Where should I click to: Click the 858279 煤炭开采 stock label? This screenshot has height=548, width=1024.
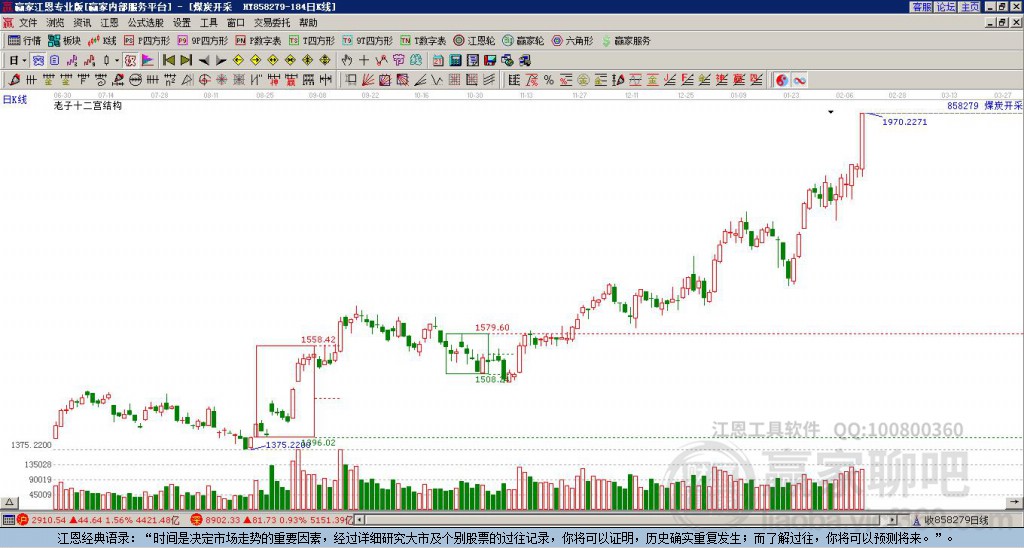[x=984, y=105]
